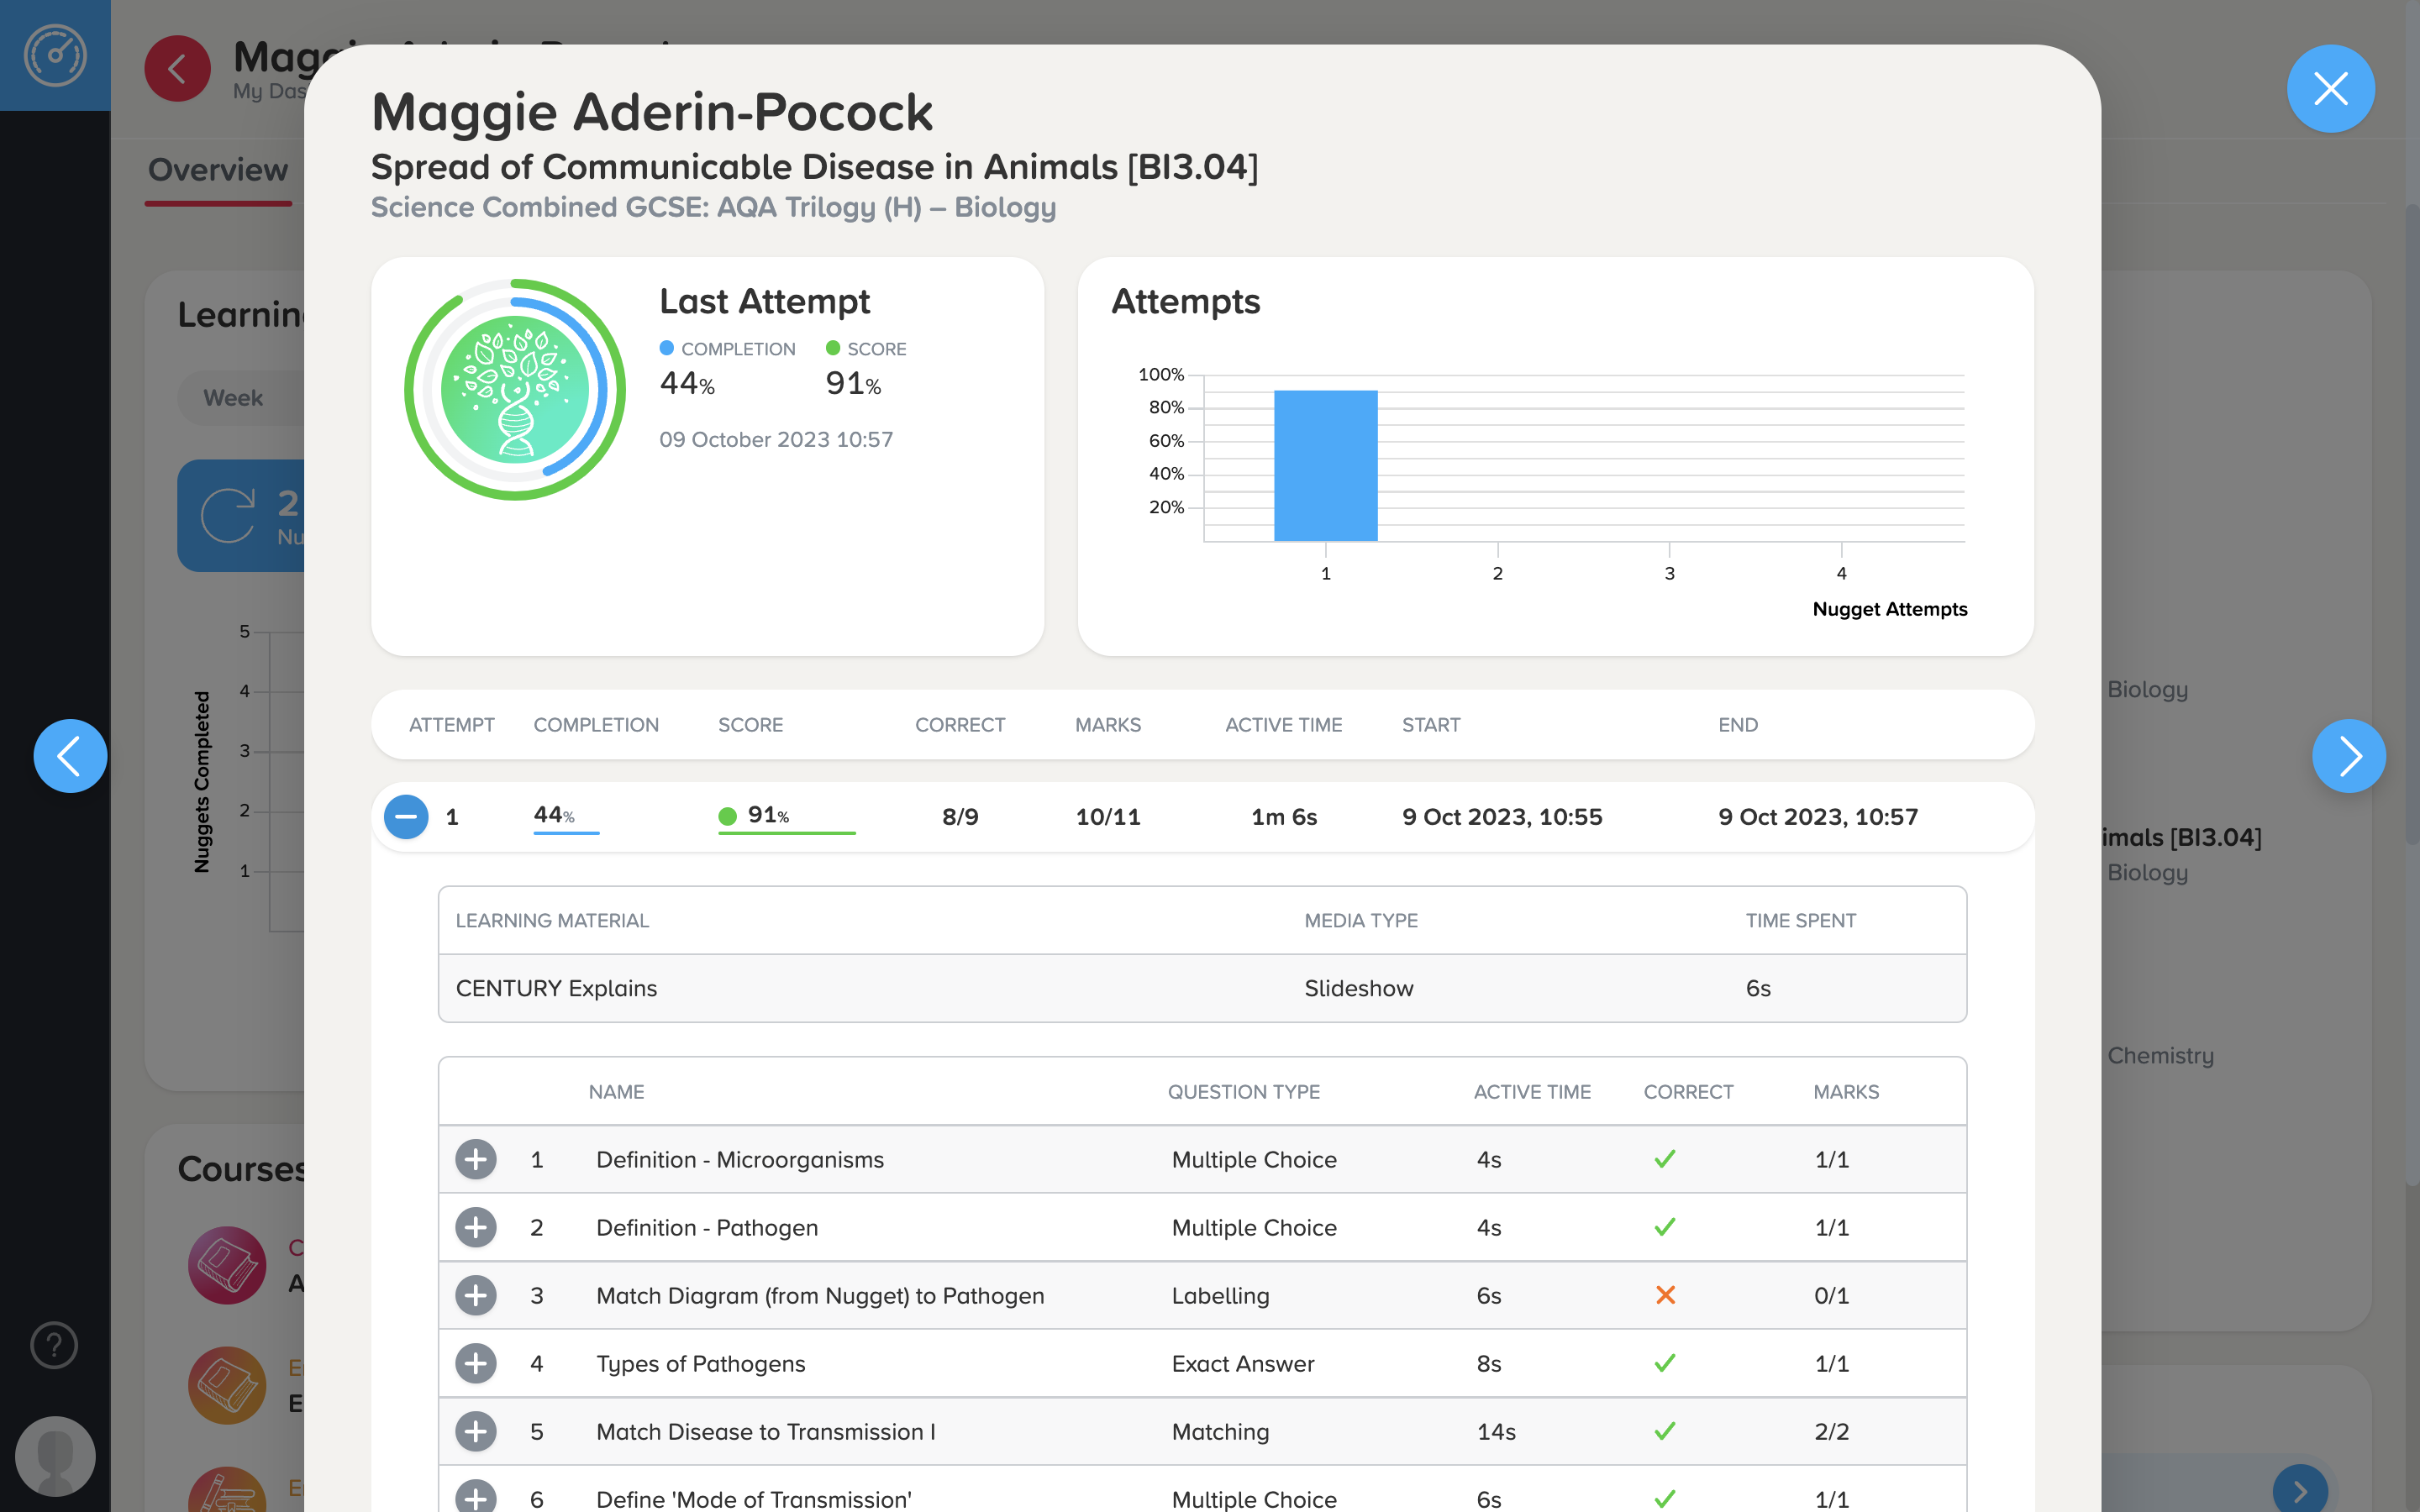The width and height of the screenshot is (2420, 1512).
Task: Click the LEARNING MATERIAL header
Action: (552, 920)
